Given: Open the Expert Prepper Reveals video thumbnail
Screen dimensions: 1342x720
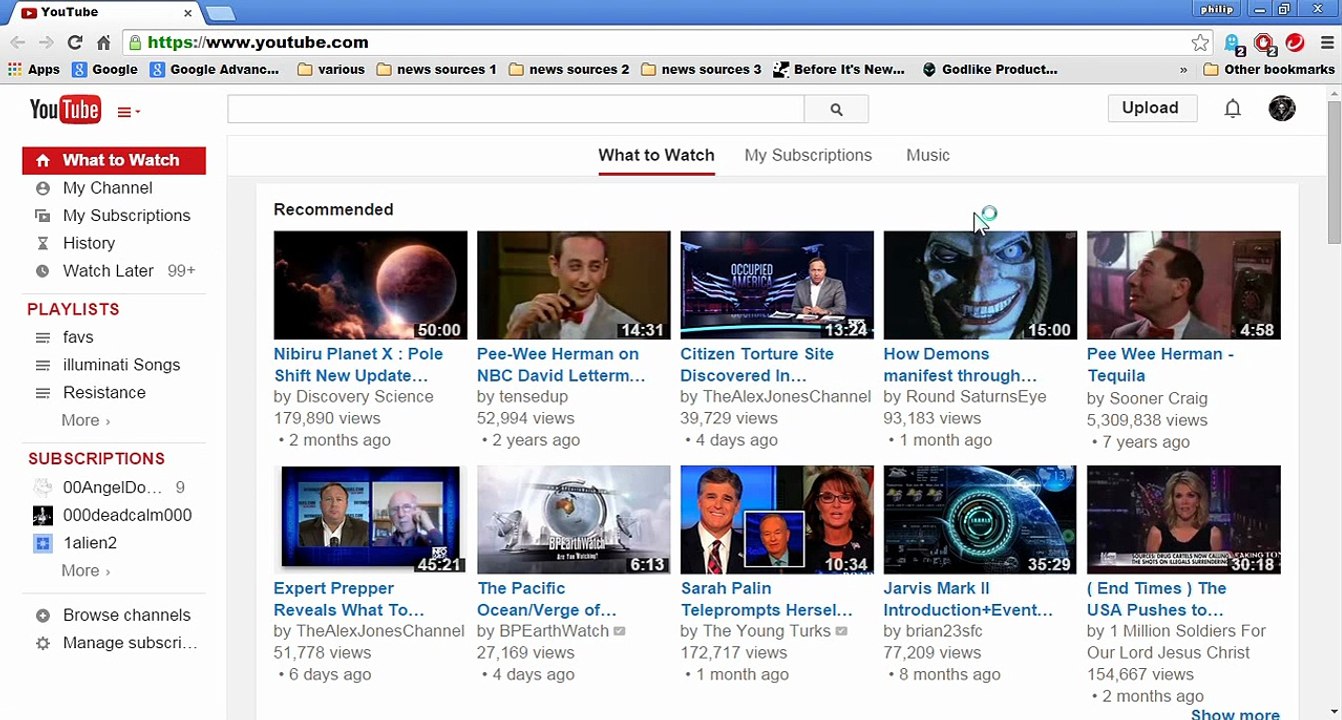Looking at the screenshot, I should [x=370, y=520].
